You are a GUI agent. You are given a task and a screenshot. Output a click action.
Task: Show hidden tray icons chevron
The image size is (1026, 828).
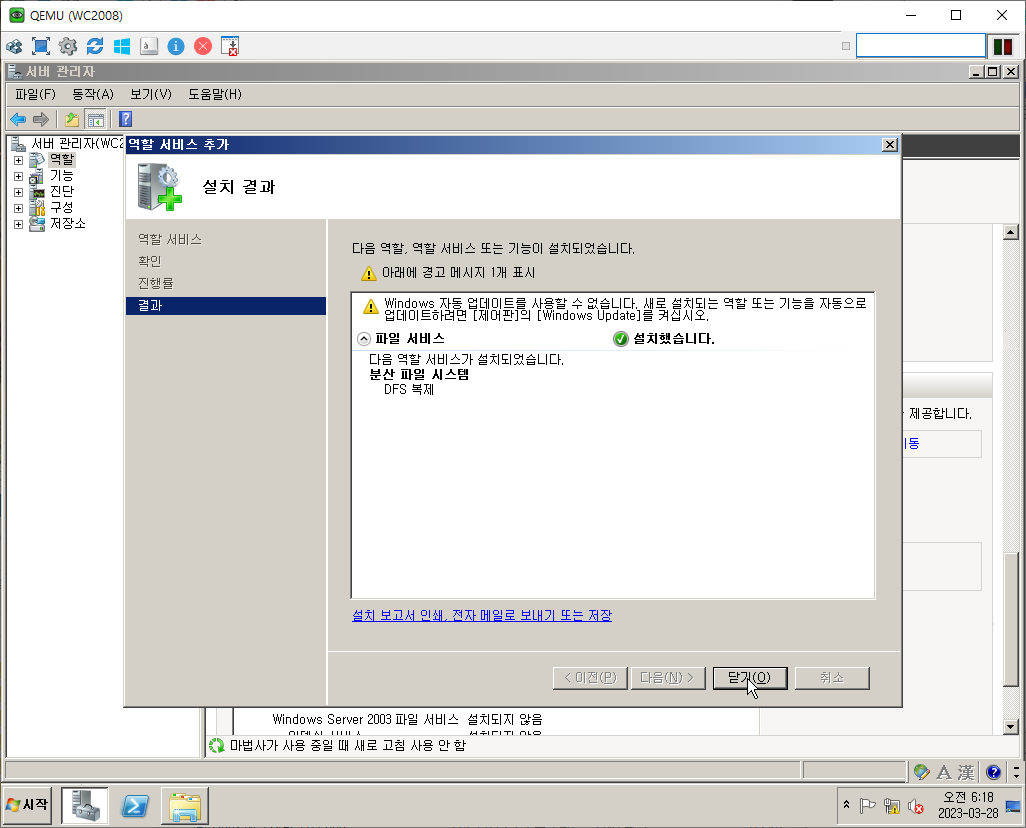pos(847,804)
